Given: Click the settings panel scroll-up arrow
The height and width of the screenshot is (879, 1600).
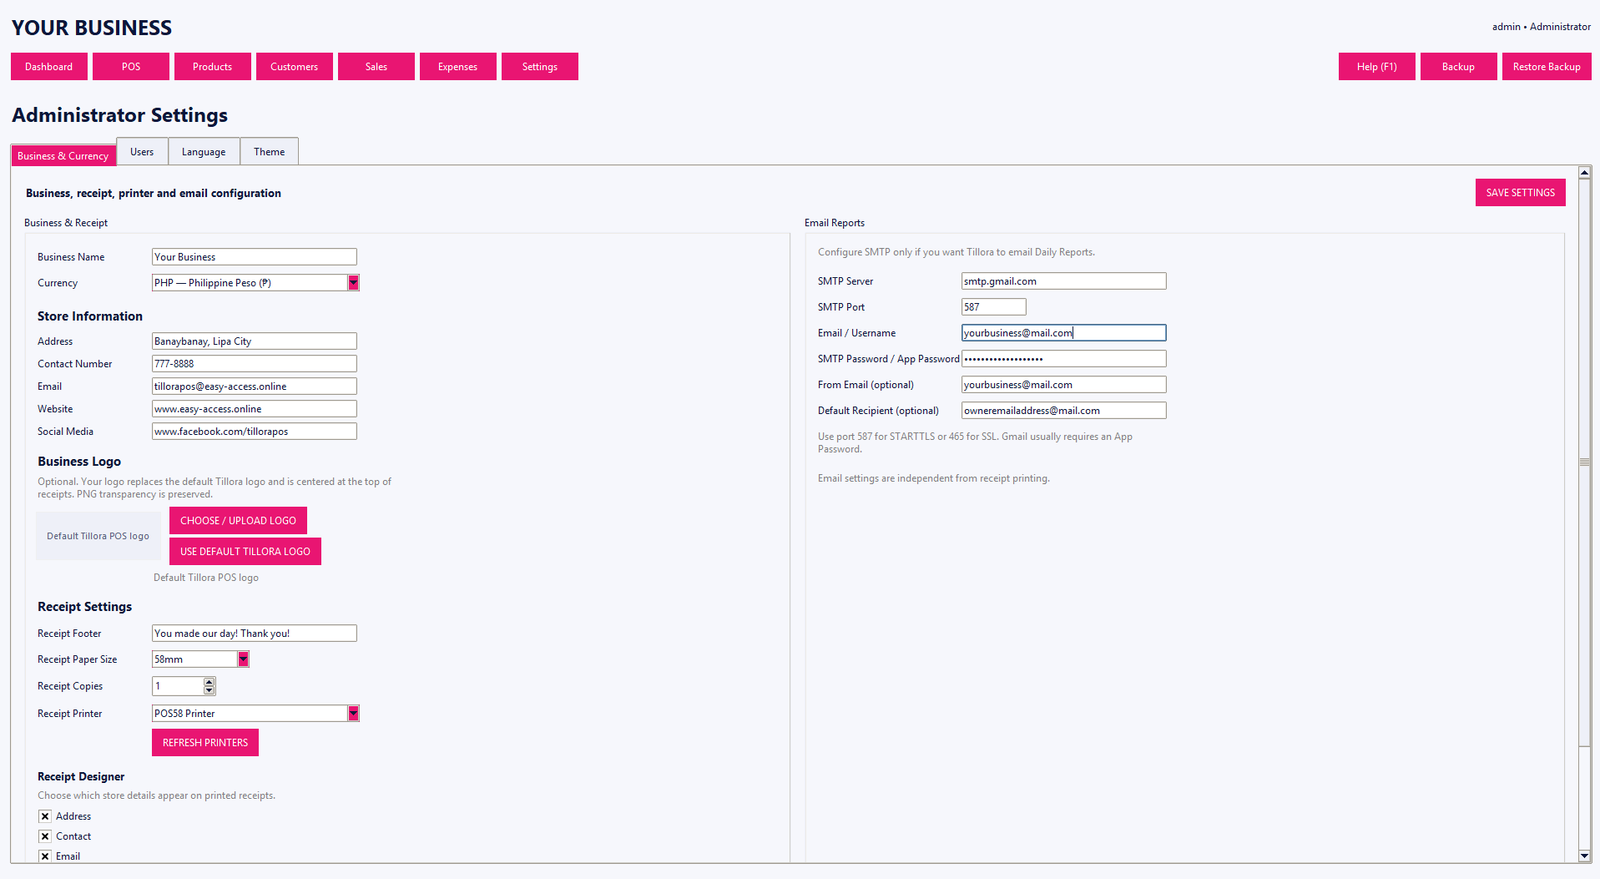Looking at the screenshot, I should click(x=1584, y=173).
